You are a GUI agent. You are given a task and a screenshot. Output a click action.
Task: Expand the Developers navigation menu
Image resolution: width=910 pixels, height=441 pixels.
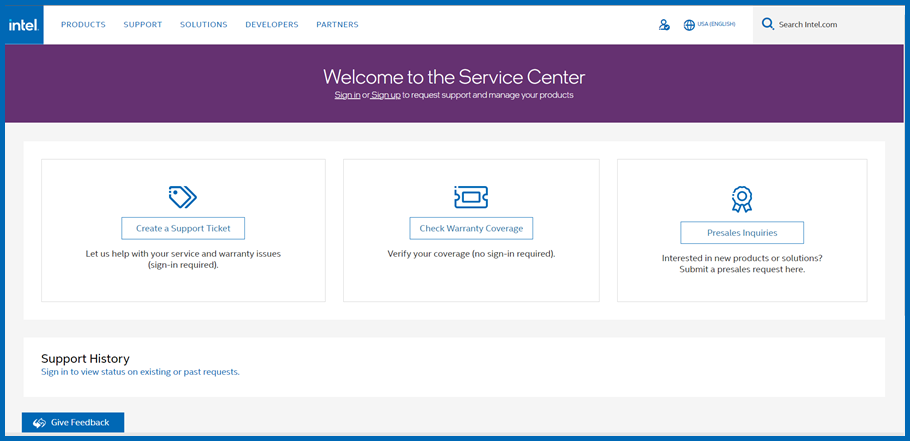(x=271, y=25)
